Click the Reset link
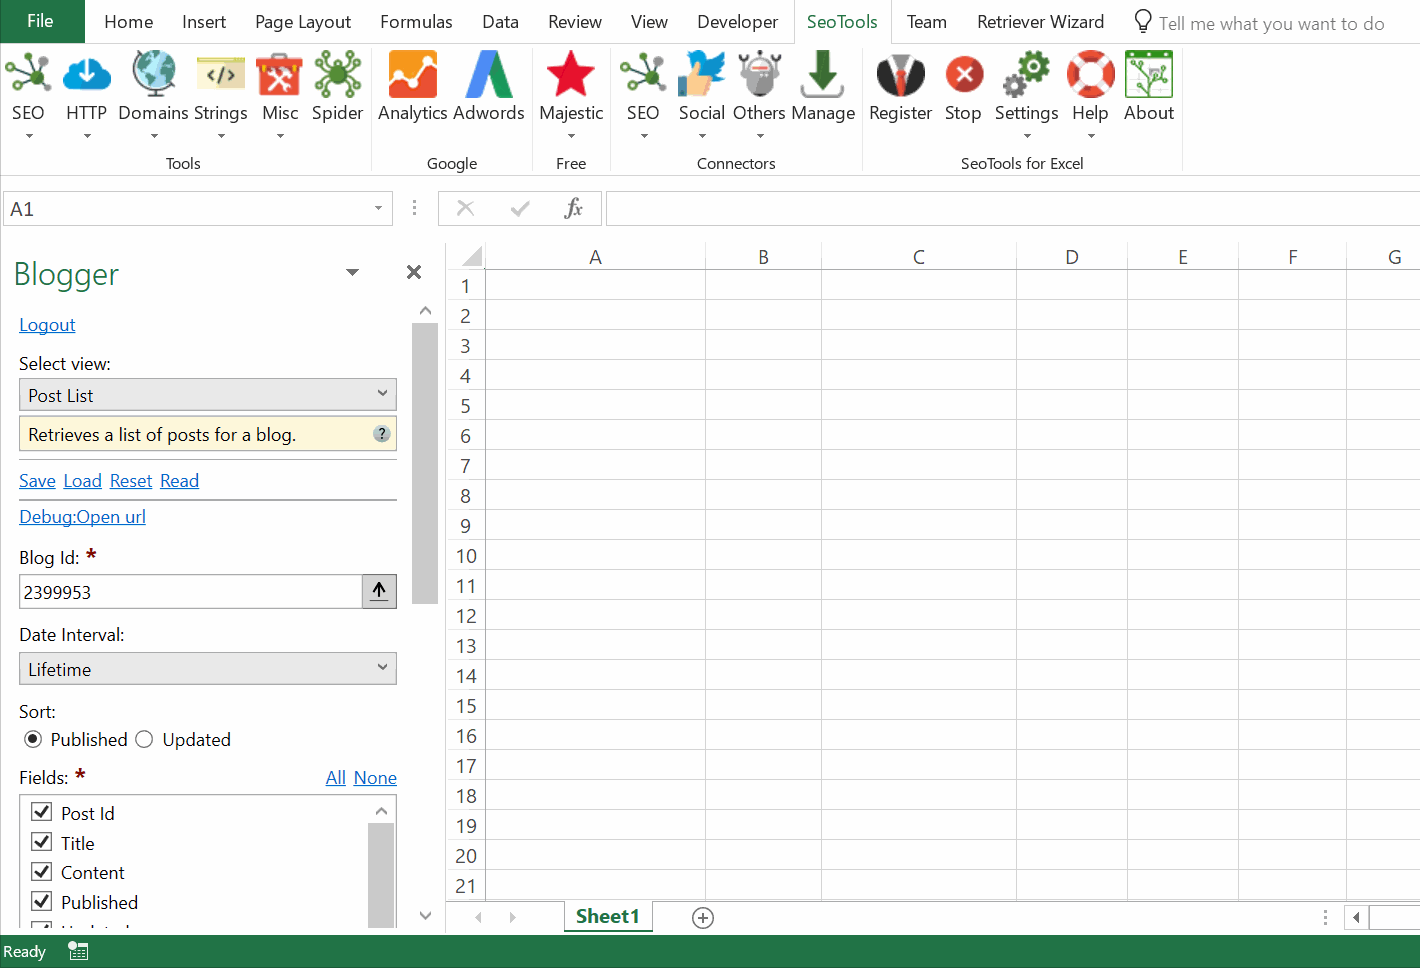1420x968 pixels. click(131, 481)
